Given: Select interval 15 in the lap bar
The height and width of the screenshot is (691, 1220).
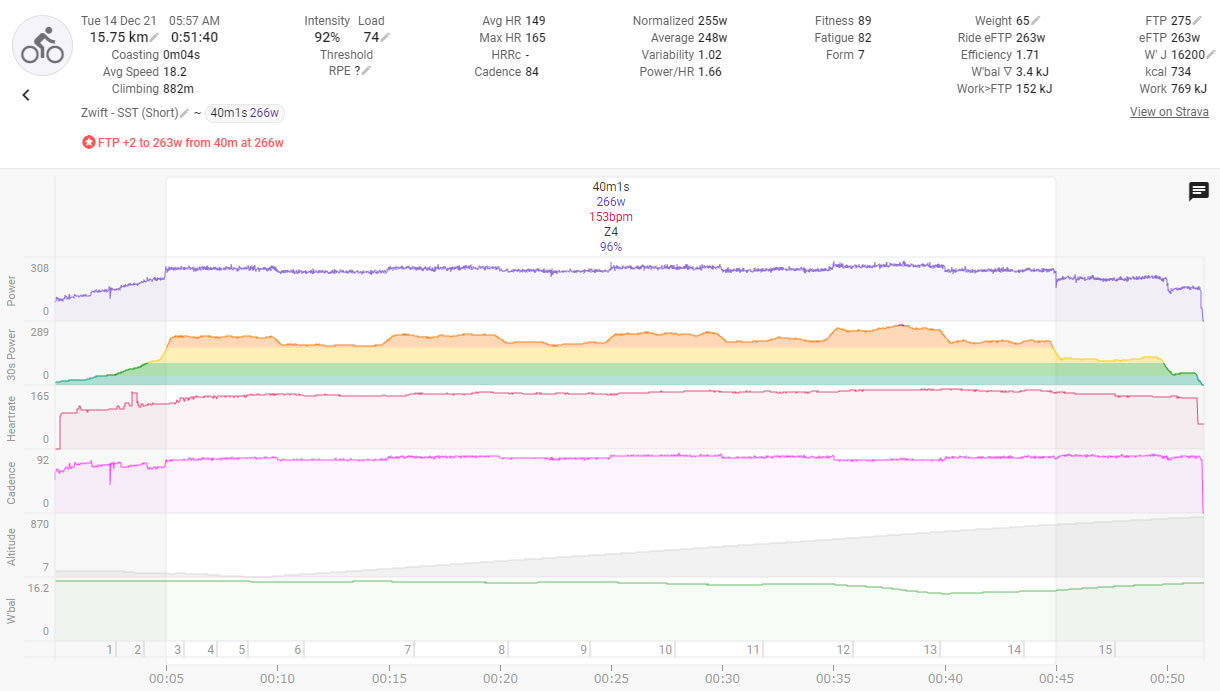Looking at the screenshot, I should point(1105,650).
